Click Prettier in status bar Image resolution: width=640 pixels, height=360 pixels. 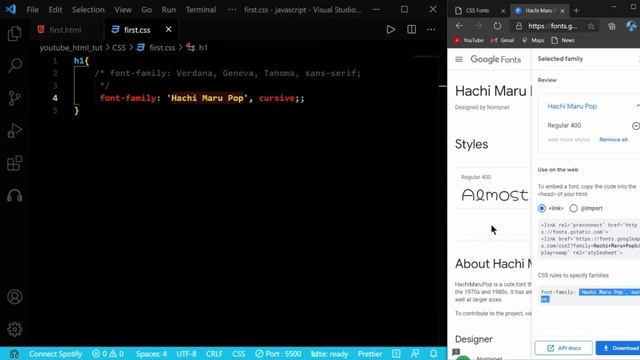point(370,354)
